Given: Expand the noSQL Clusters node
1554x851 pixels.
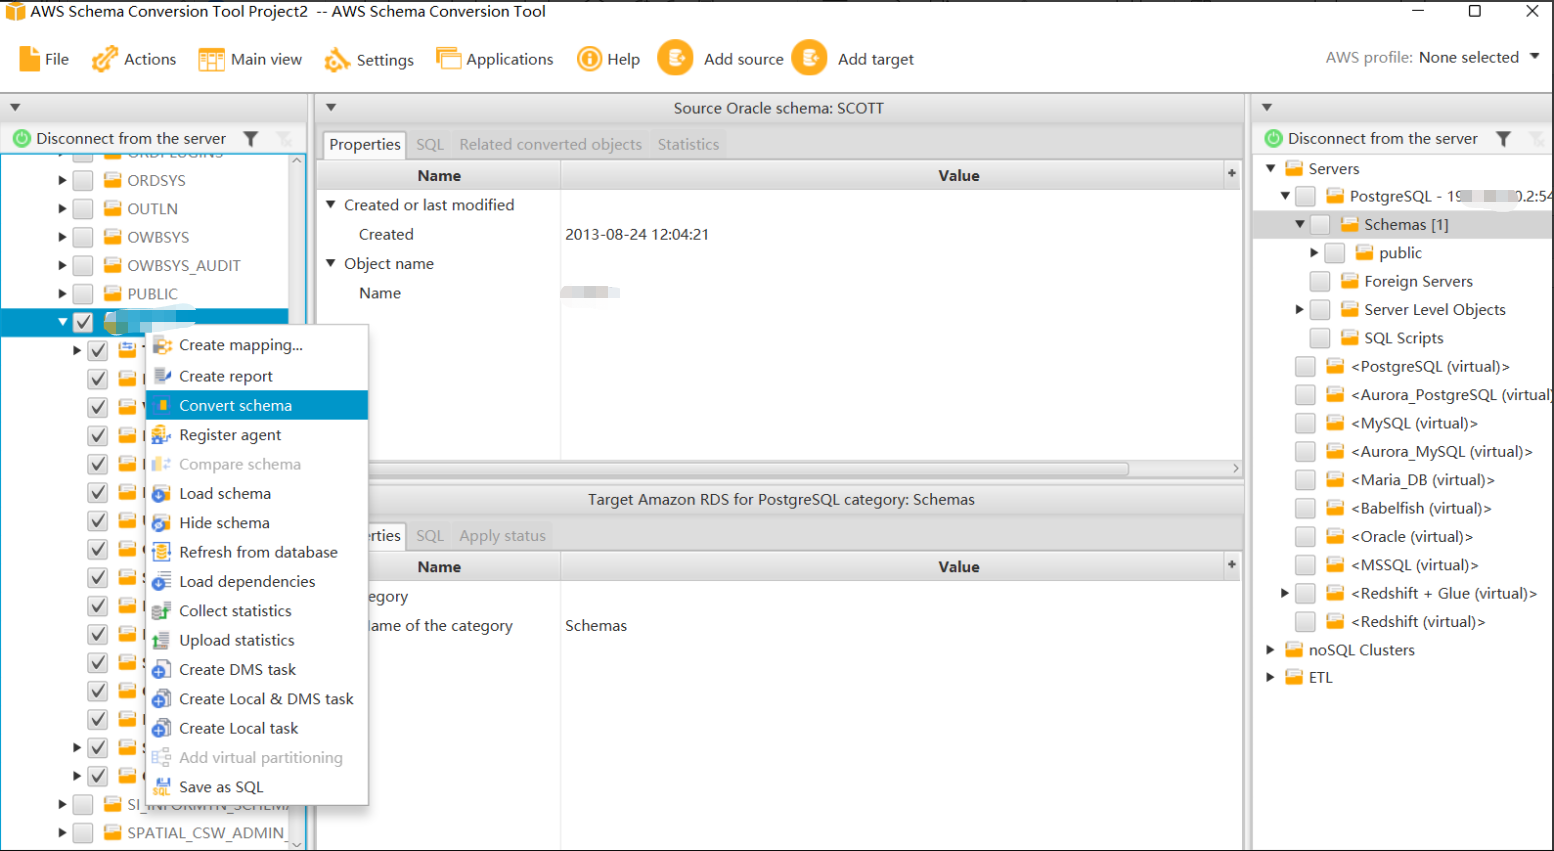Looking at the screenshot, I should click(x=1271, y=649).
